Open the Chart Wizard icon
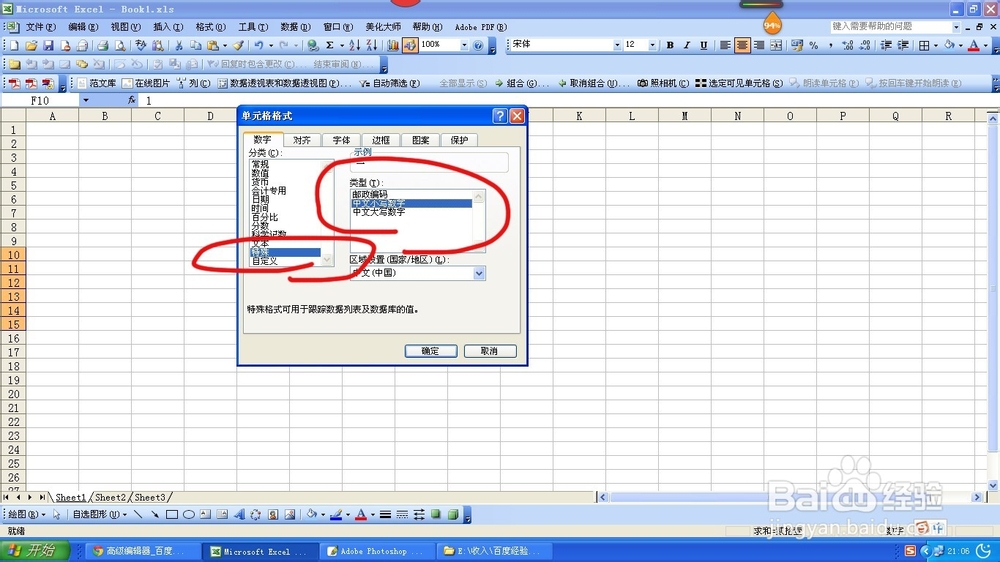Screen dimensions: 1000x562 (392, 45)
